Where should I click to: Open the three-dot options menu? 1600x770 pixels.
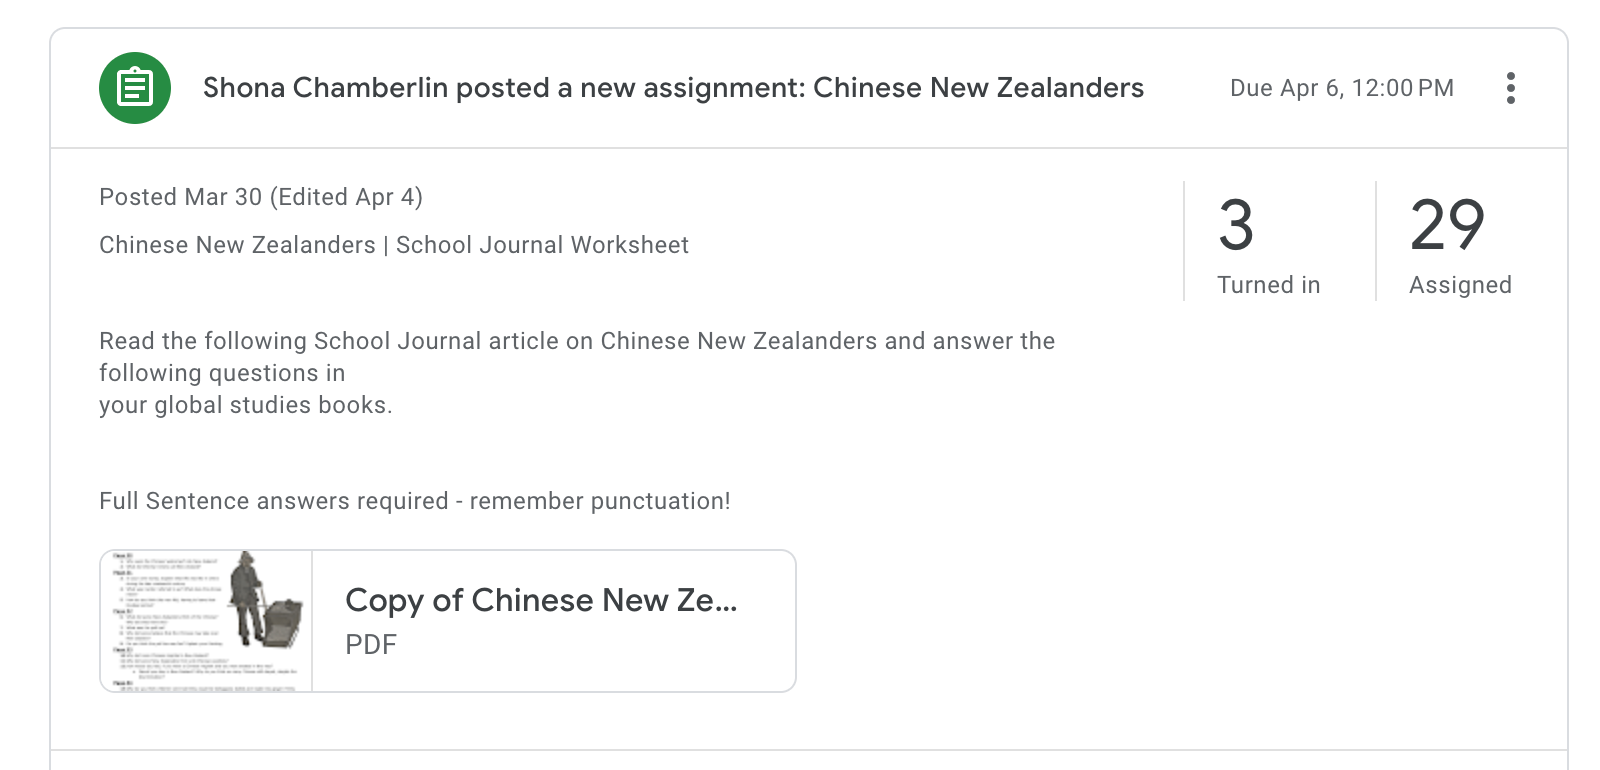tap(1511, 88)
